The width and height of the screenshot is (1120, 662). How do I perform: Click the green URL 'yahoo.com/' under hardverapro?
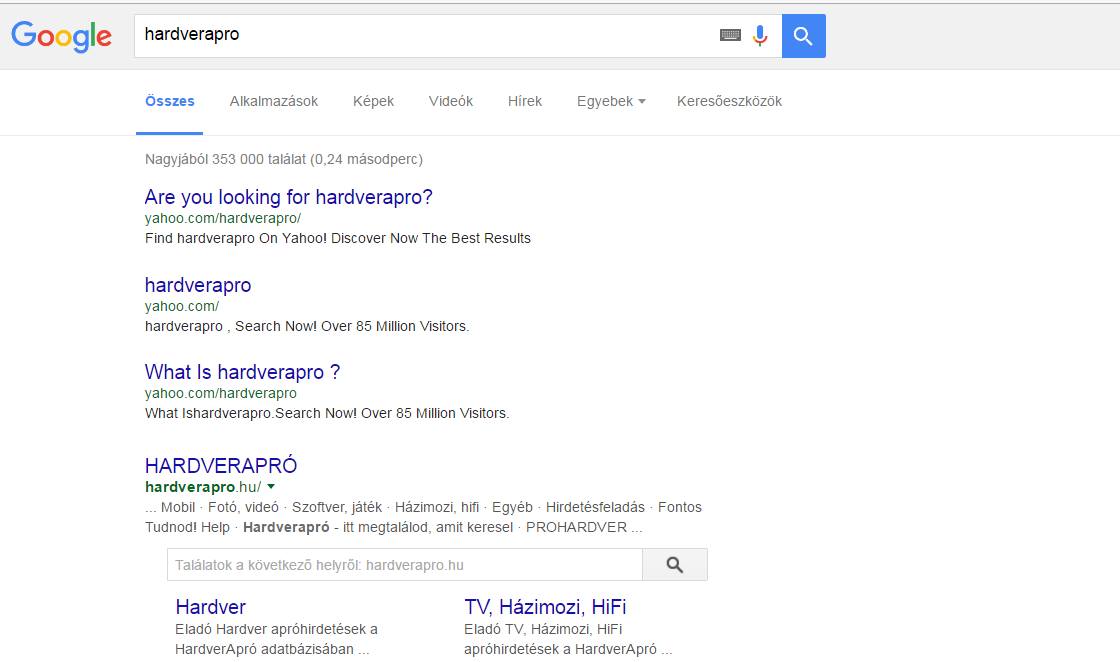182,306
